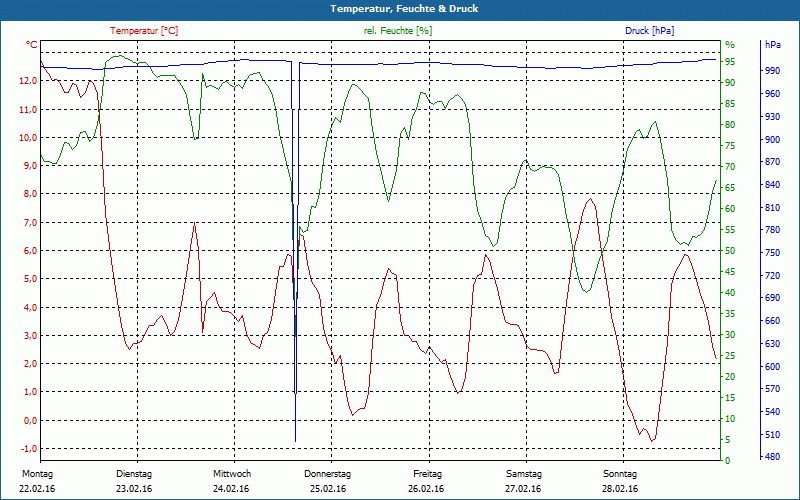
Task: Click the 1,0 temperature axis value
Action: [x=30, y=392]
